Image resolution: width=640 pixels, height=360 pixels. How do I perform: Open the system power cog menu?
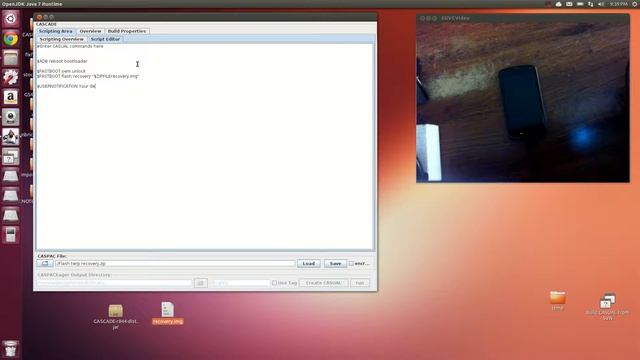[635, 4]
